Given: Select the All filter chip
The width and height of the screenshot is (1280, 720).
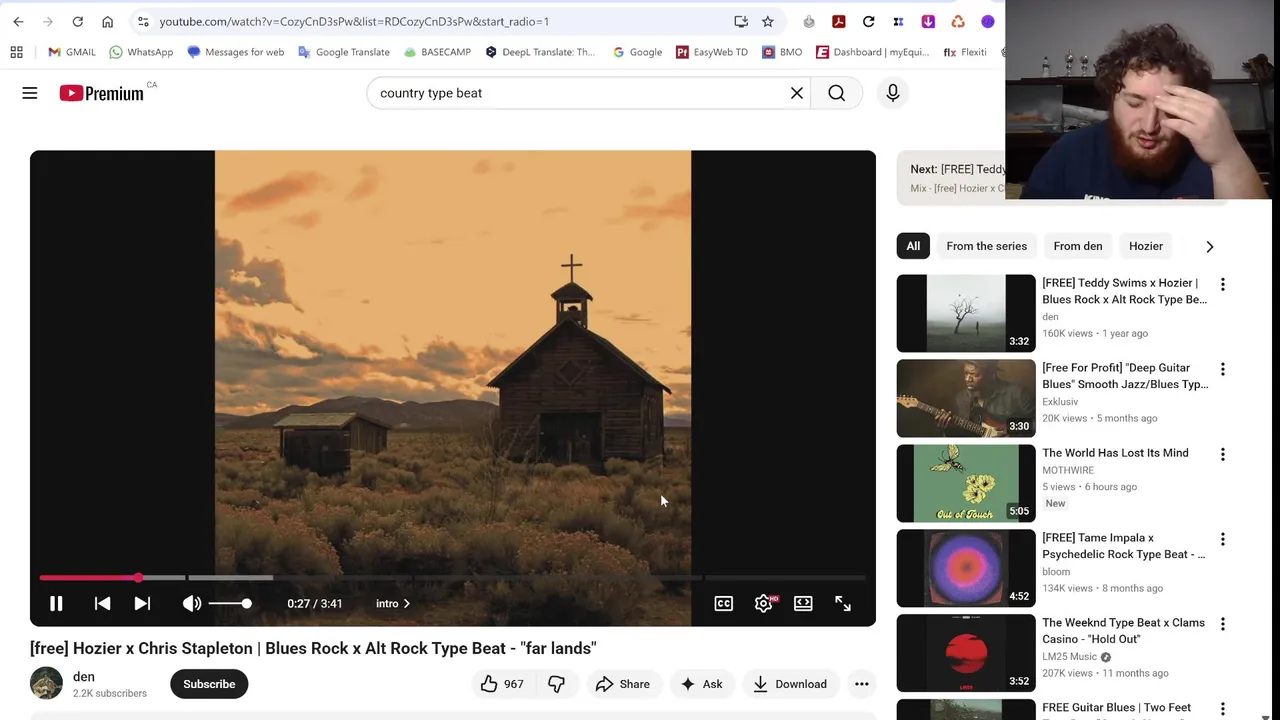Looking at the screenshot, I should (913, 246).
